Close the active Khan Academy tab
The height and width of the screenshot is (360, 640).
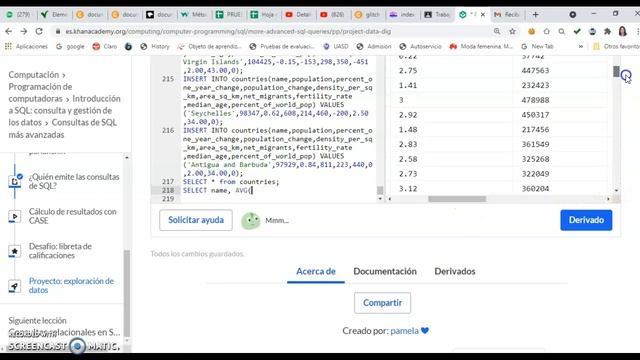point(483,15)
